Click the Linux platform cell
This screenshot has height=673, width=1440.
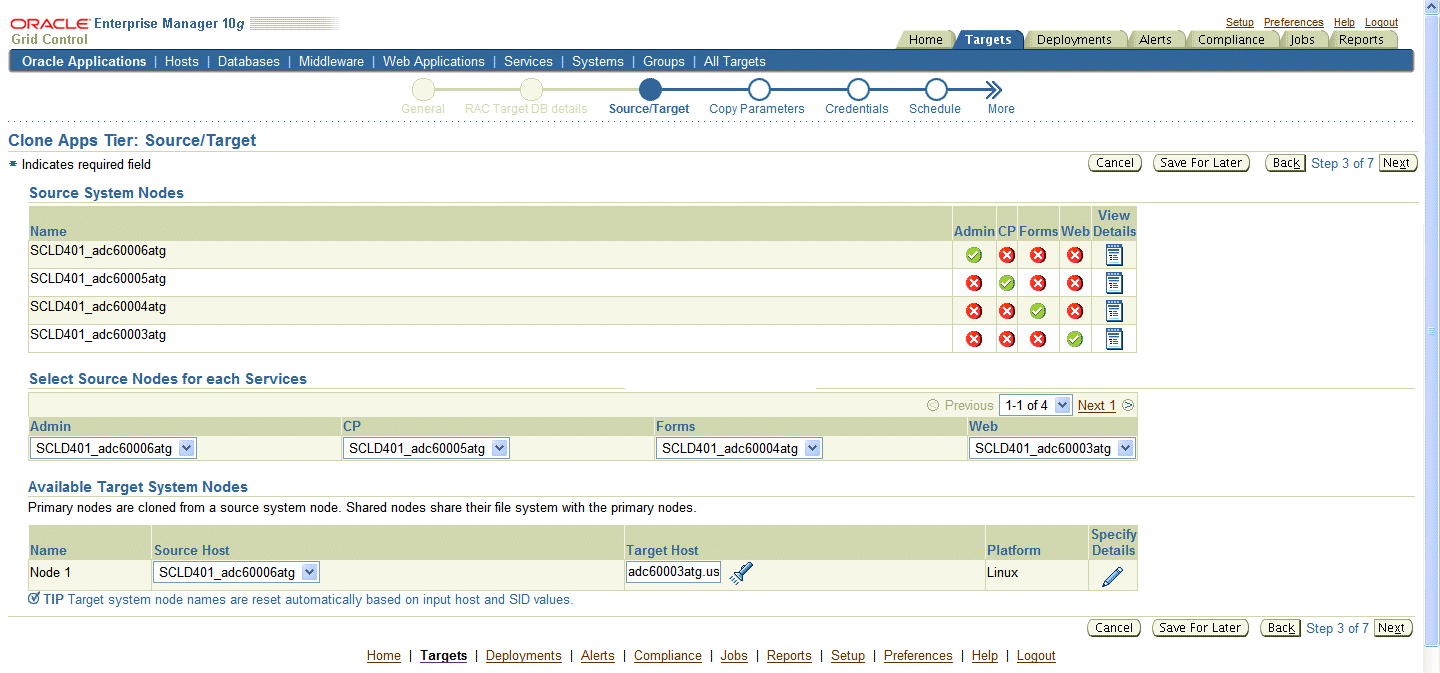[1036, 574]
